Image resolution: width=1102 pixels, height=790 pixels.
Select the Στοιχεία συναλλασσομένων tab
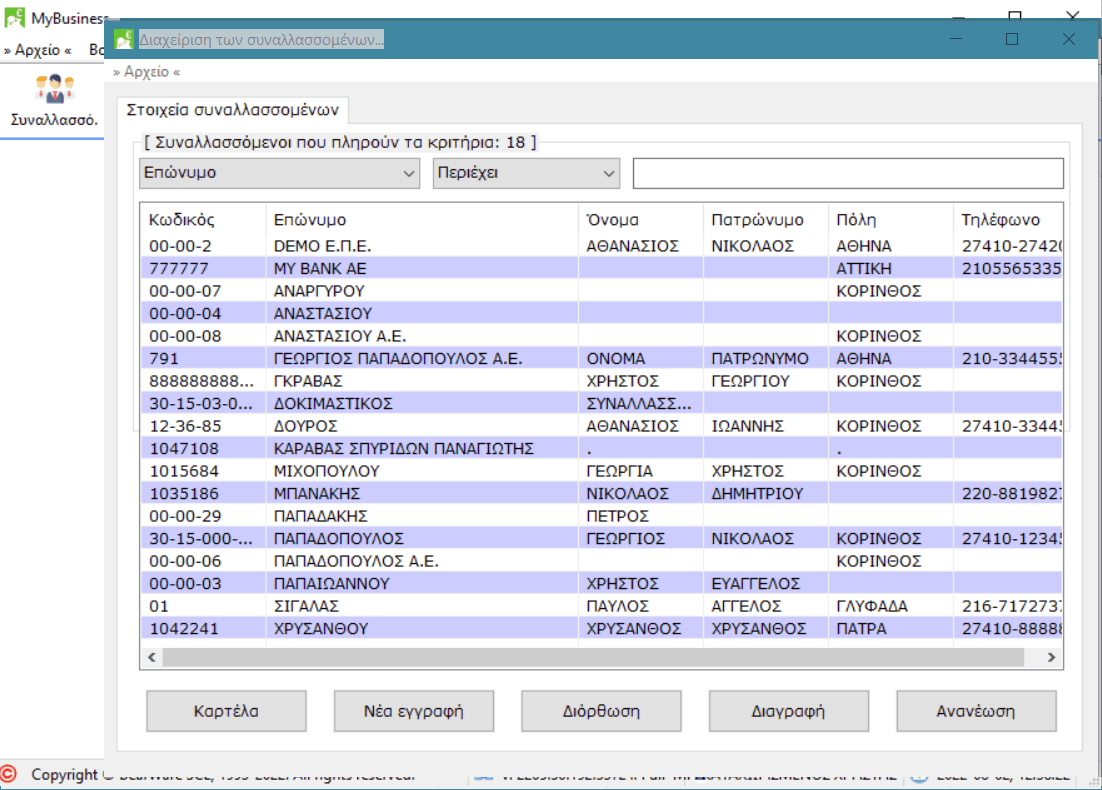[x=233, y=109]
